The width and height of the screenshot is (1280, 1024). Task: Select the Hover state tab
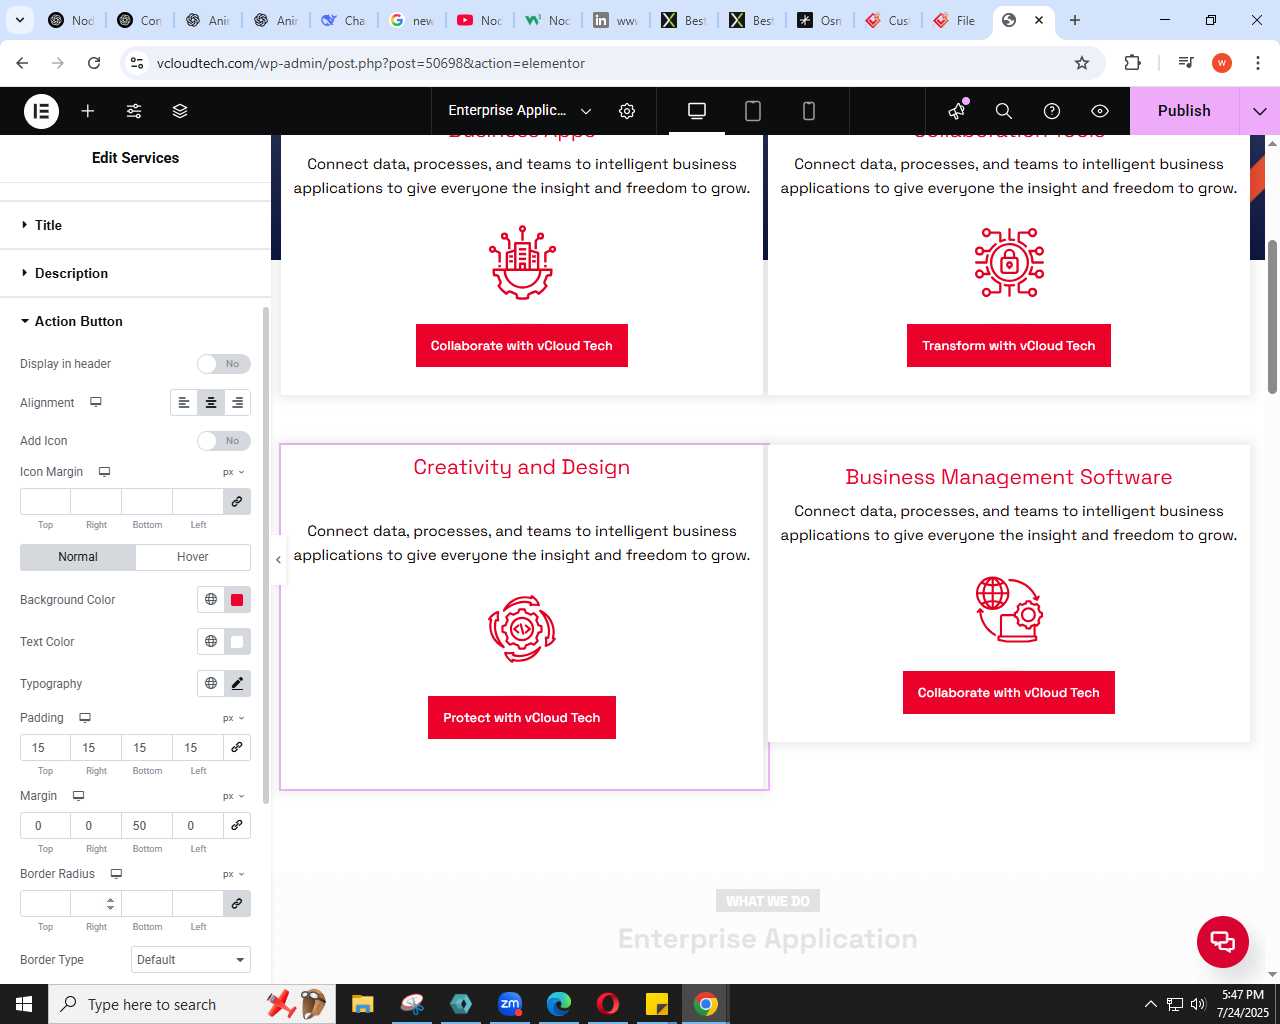[x=193, y=557]
